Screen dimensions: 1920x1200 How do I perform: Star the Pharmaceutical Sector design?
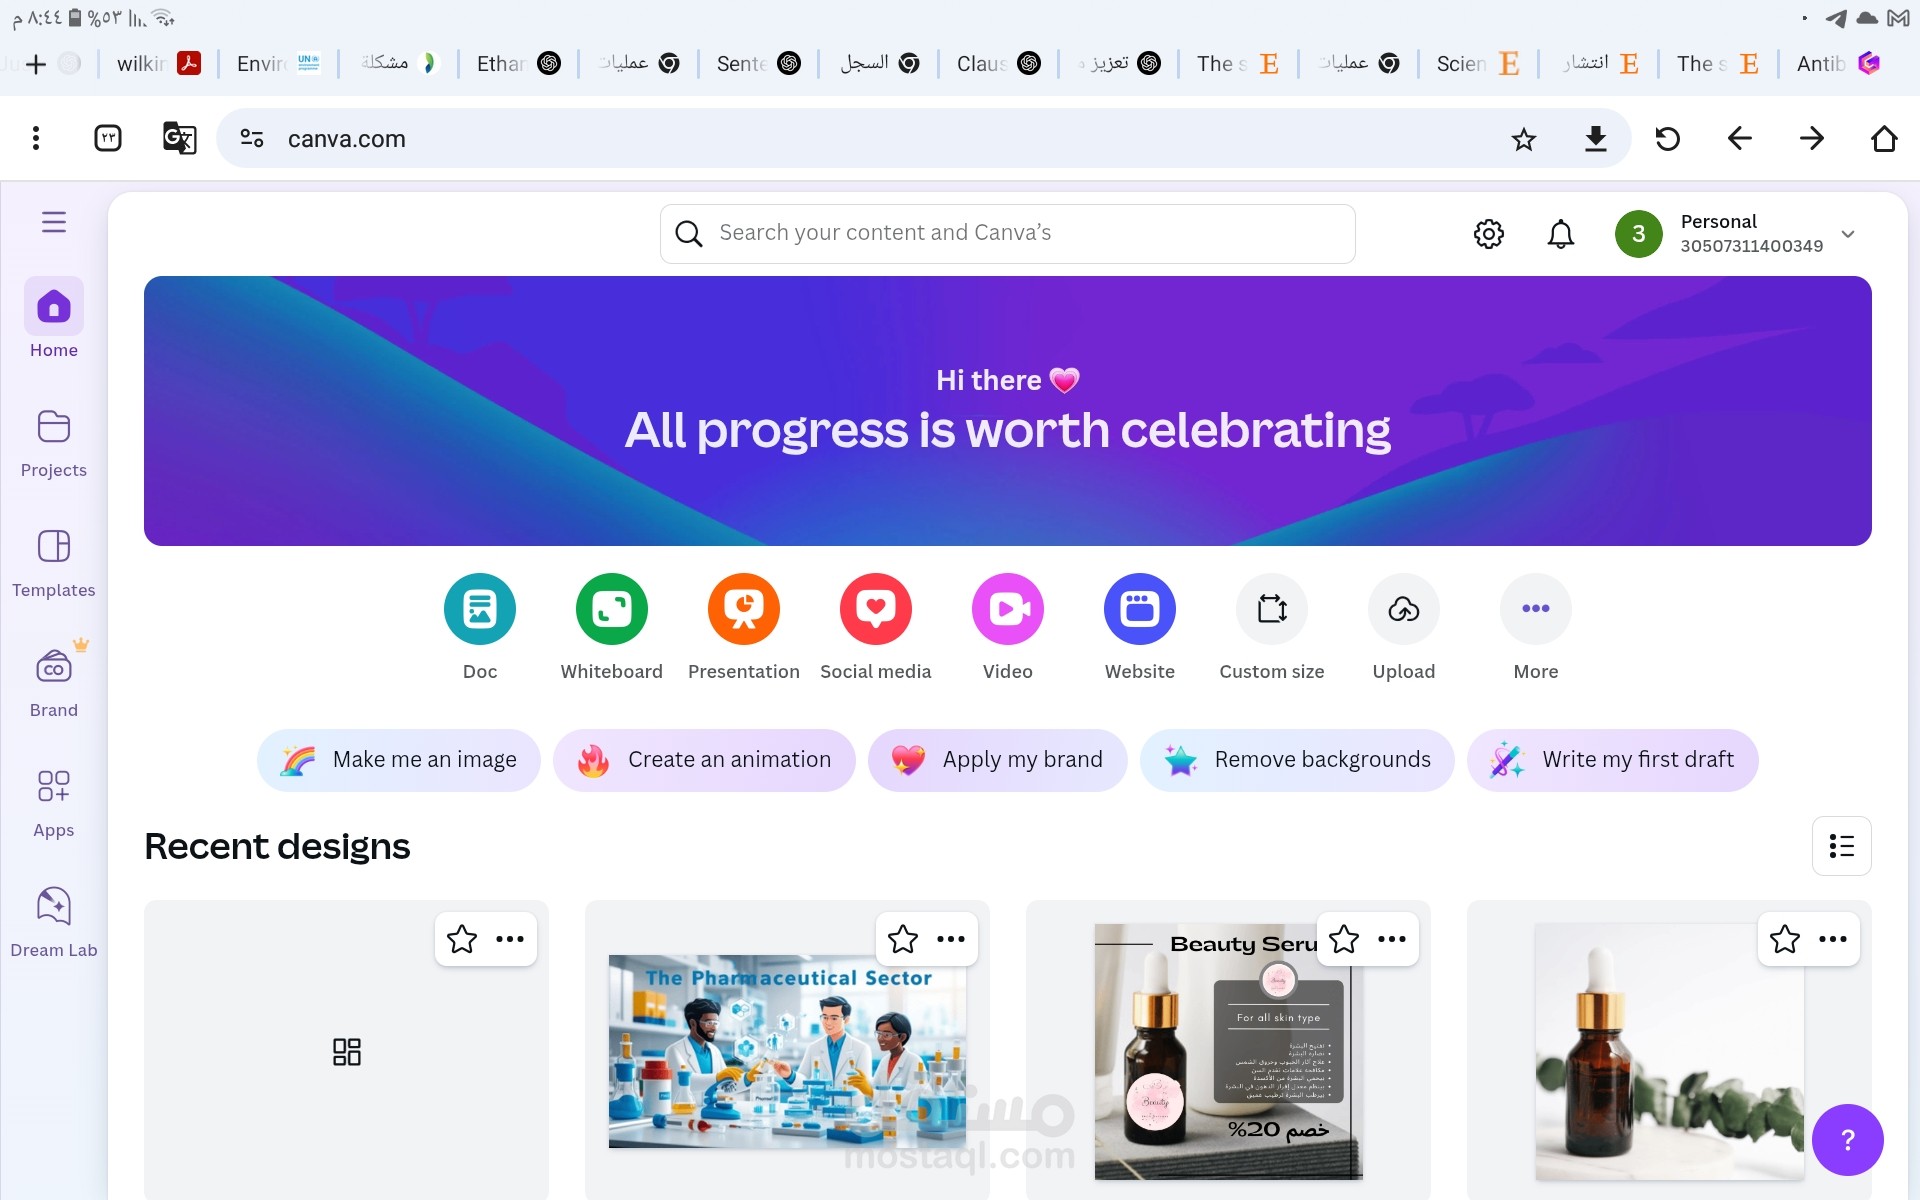[903, 939]
